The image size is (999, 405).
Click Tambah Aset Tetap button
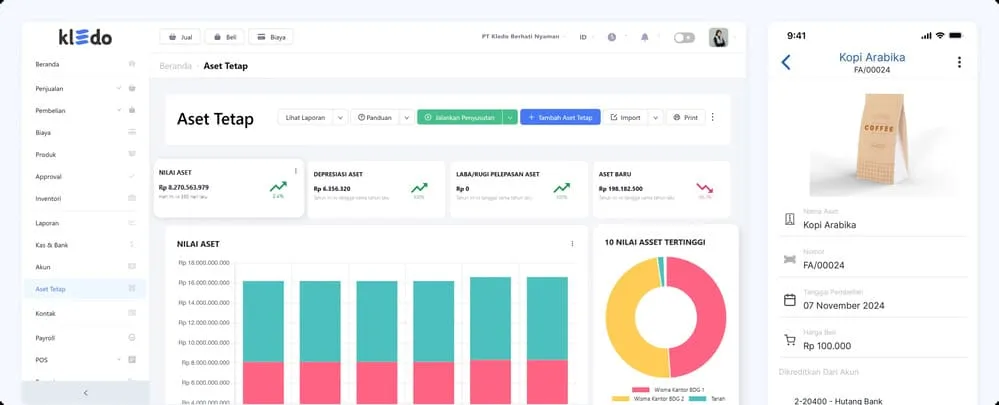(560, 117)
